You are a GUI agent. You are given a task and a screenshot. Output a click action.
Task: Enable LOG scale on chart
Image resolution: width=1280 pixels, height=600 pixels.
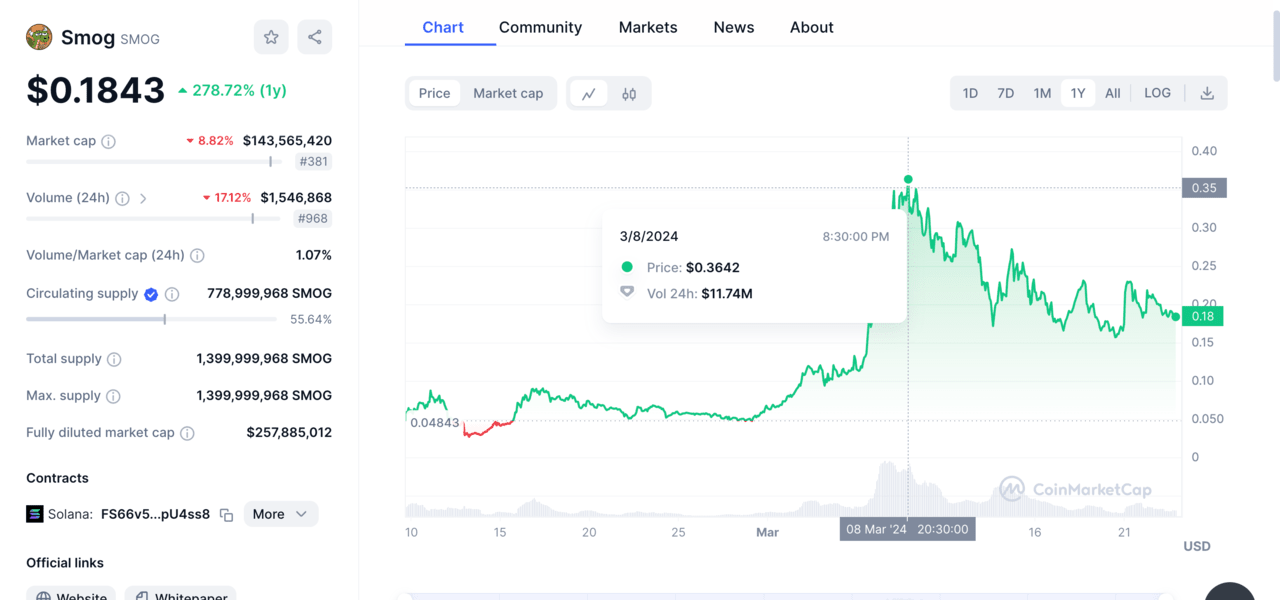point(1157,93)
